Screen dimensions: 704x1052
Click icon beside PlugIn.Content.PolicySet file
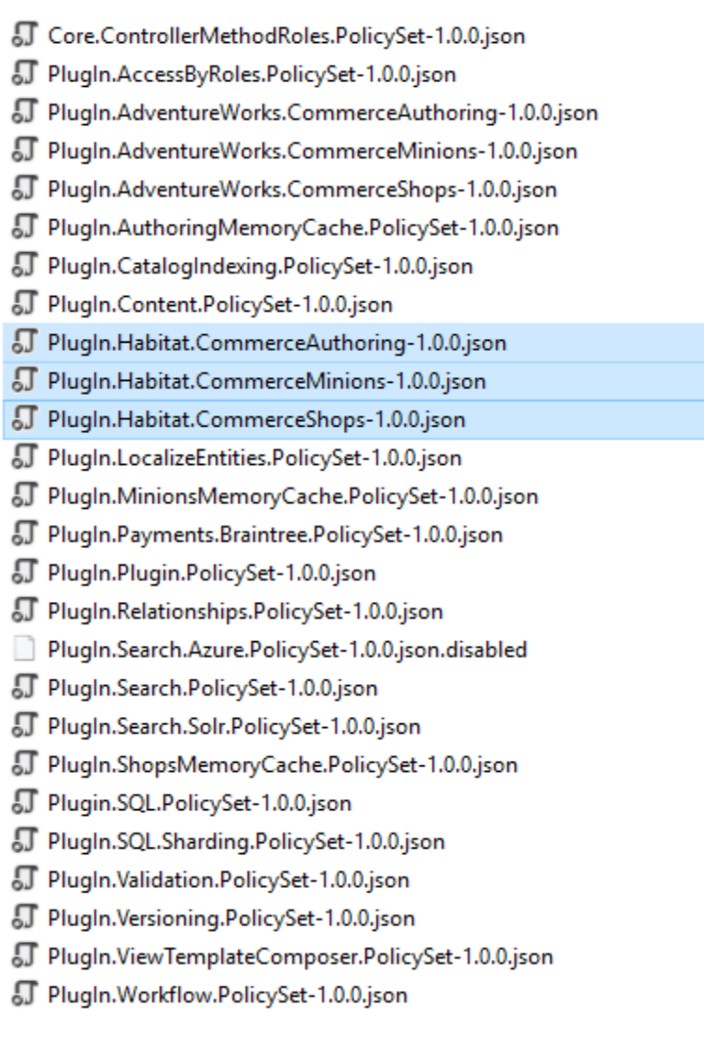pos(24,303)
